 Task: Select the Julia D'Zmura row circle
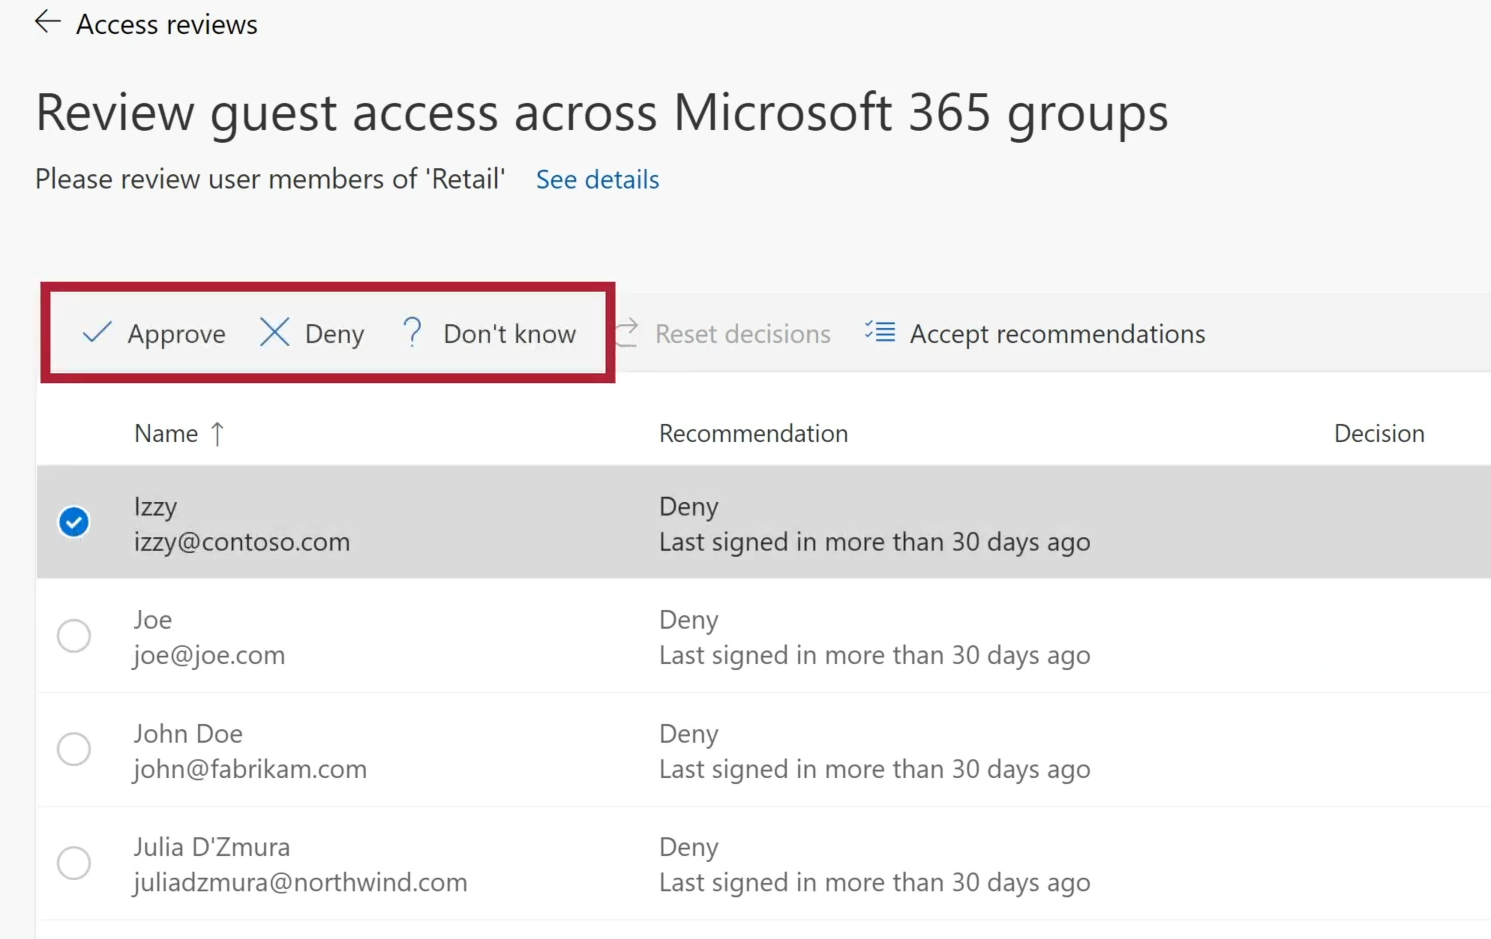[74, 862]
